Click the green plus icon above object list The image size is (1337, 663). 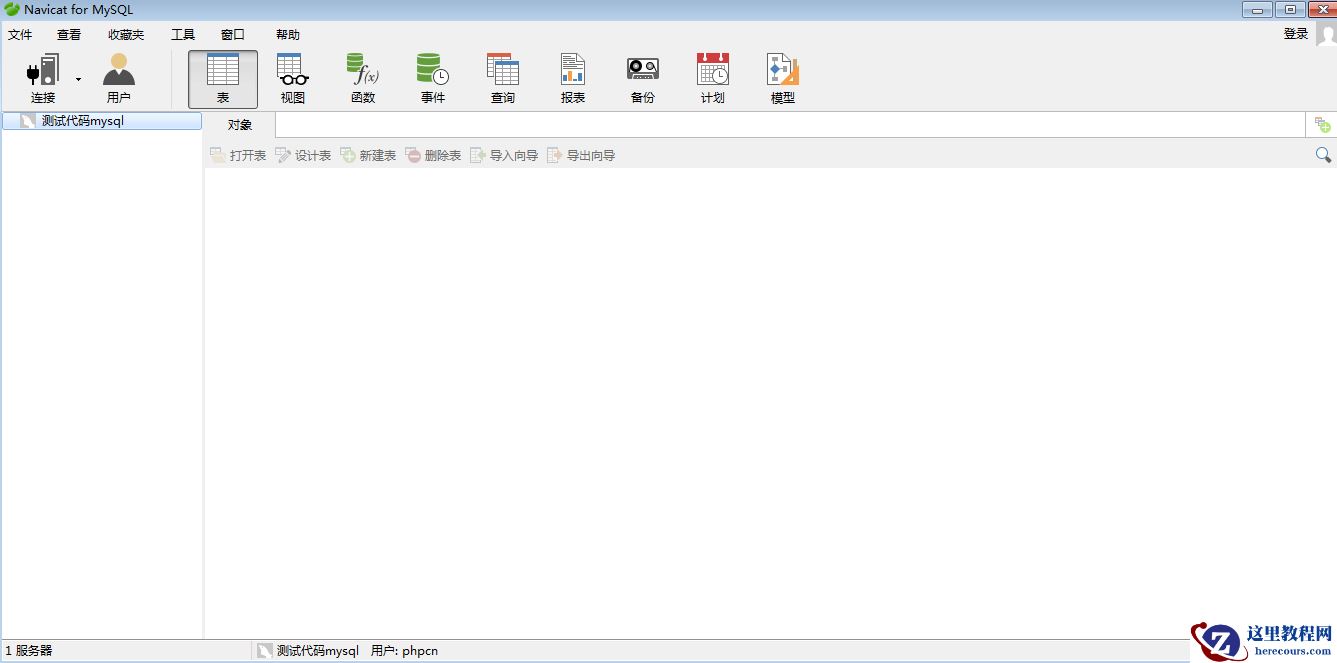pos(1322,124)
